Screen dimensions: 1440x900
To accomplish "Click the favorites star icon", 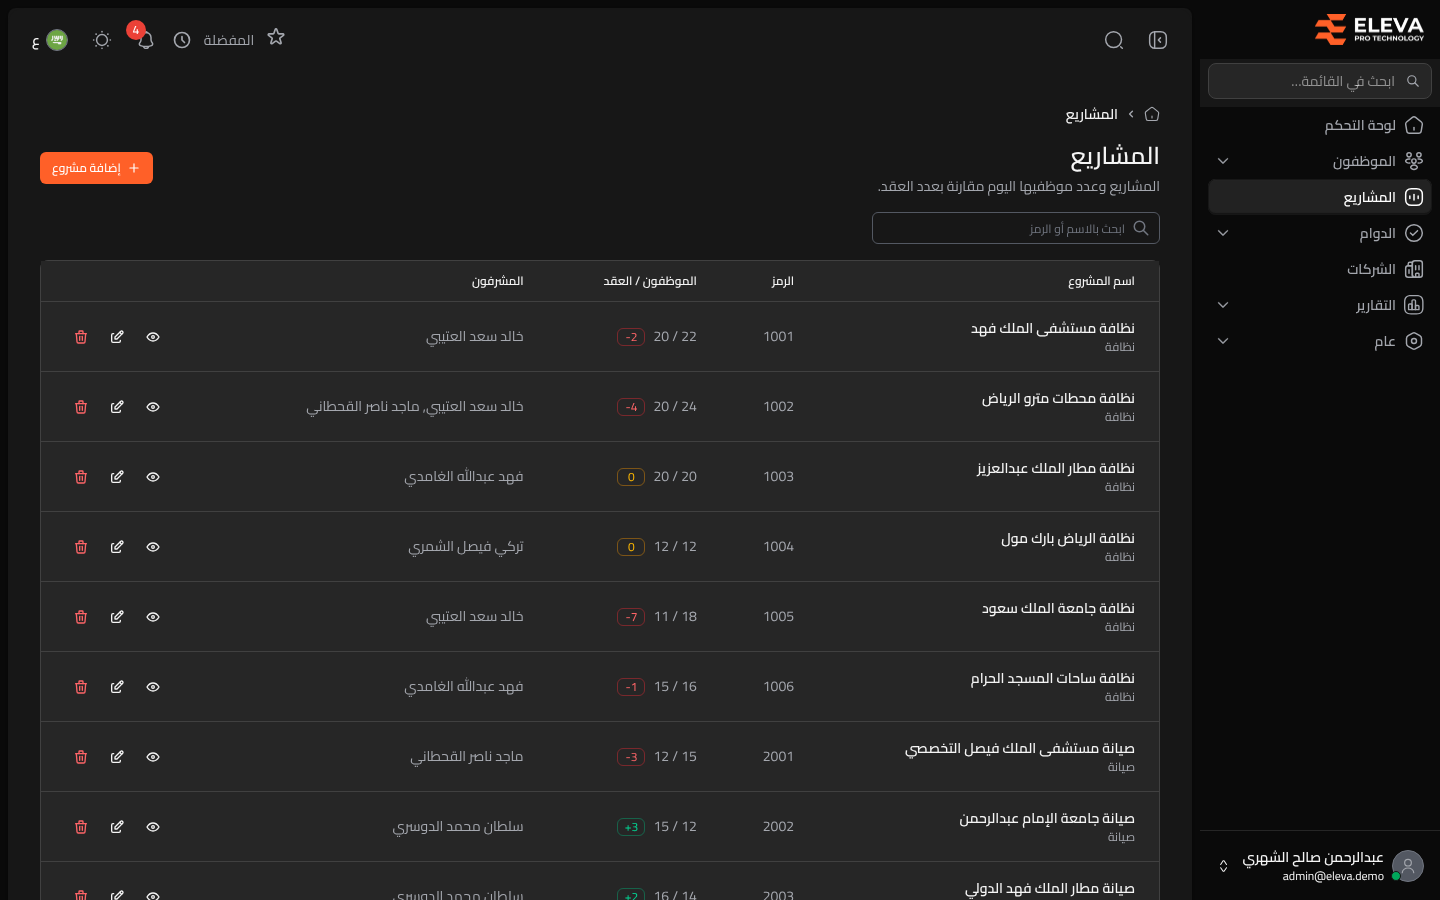I will 276,37.
